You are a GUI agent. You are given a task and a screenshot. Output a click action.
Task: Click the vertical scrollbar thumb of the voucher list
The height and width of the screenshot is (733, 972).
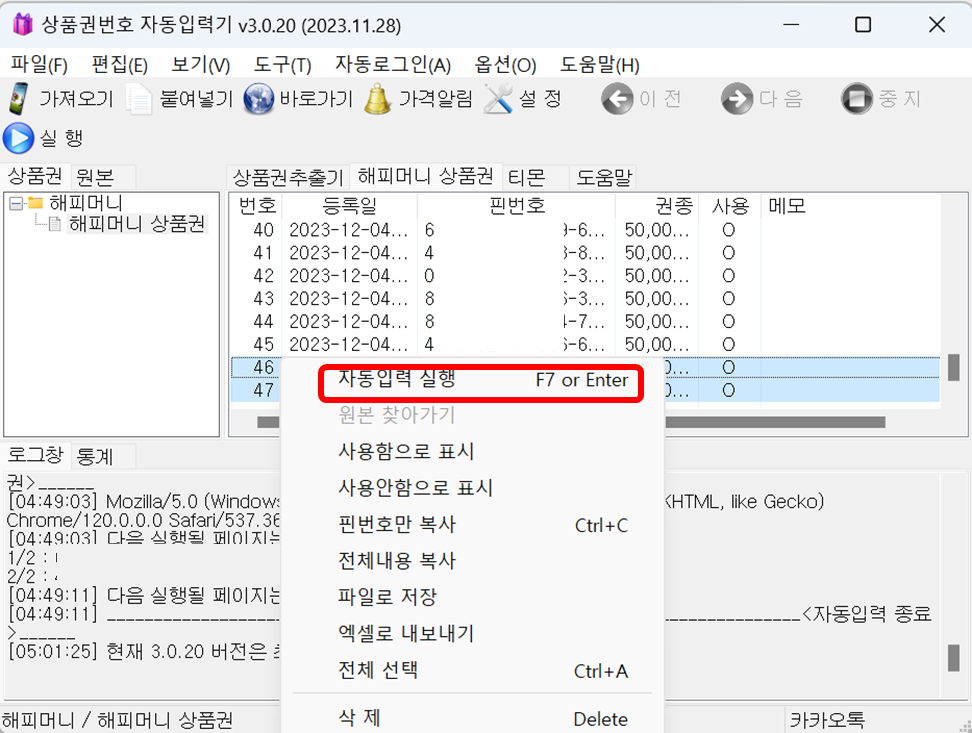(954, 367)
